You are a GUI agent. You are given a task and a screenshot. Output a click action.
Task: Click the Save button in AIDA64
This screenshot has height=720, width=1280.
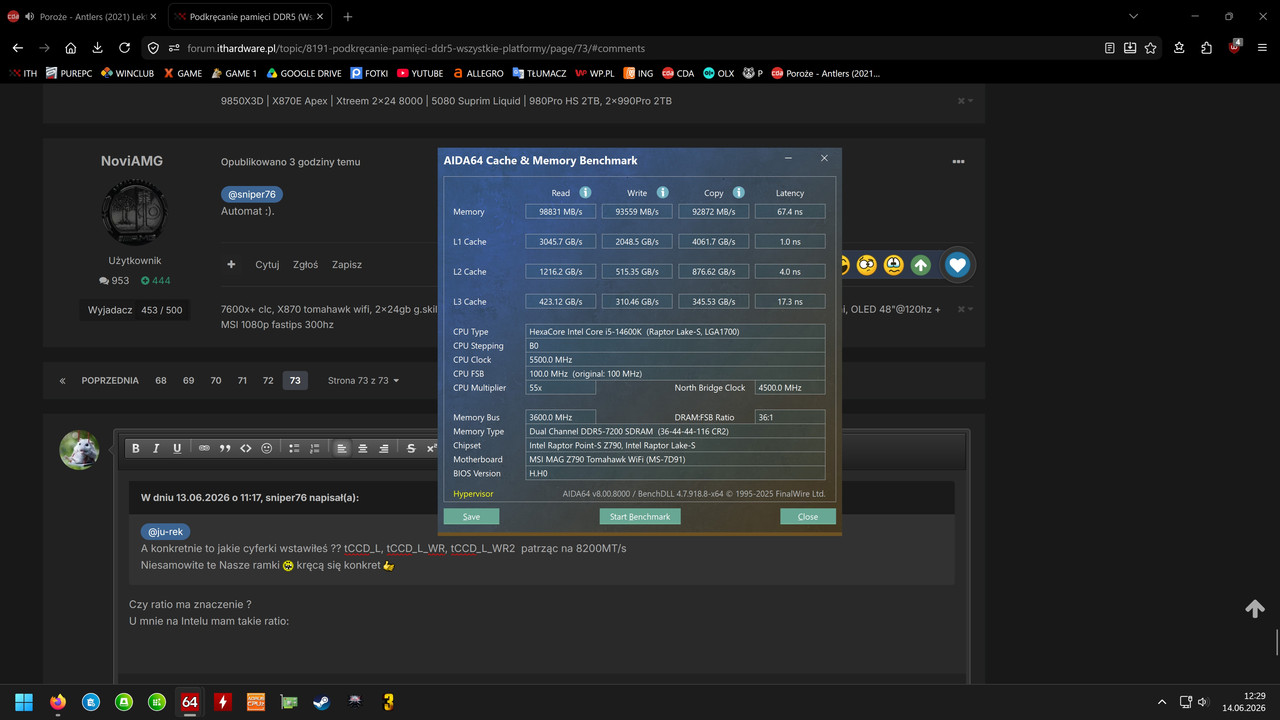pyautogui.click(x=471, y=516)
